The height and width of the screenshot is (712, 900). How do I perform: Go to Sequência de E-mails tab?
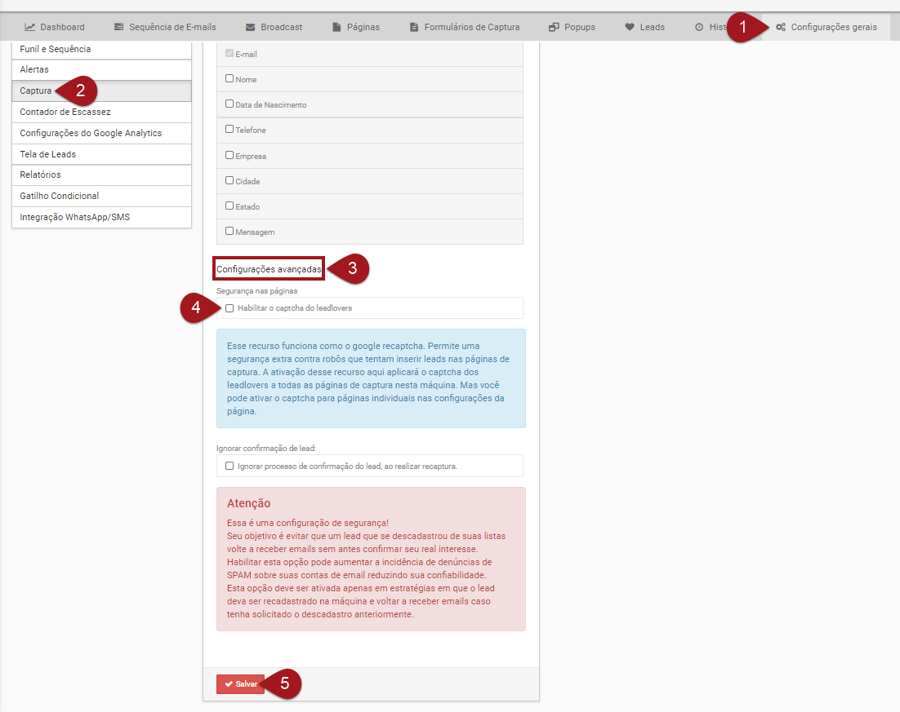point(165,27)
